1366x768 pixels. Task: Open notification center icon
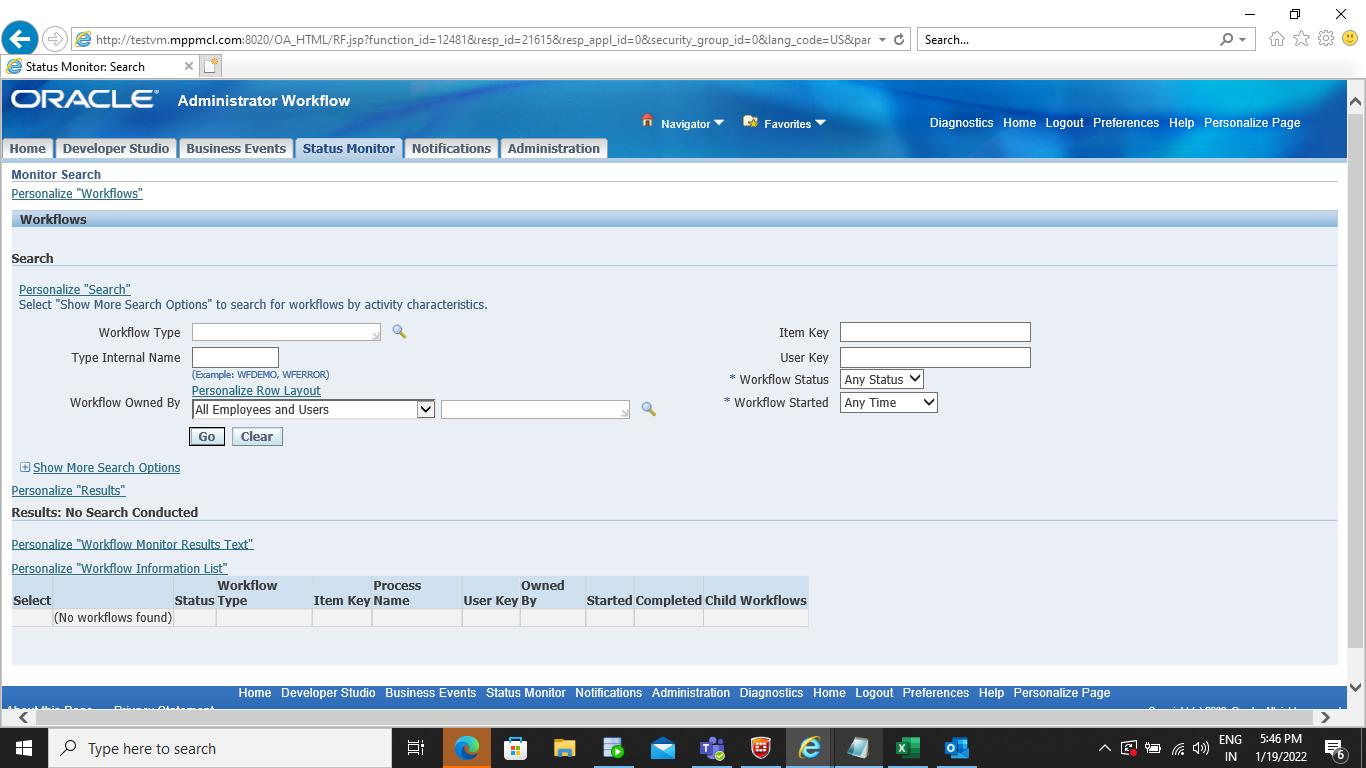(1335, 748)
